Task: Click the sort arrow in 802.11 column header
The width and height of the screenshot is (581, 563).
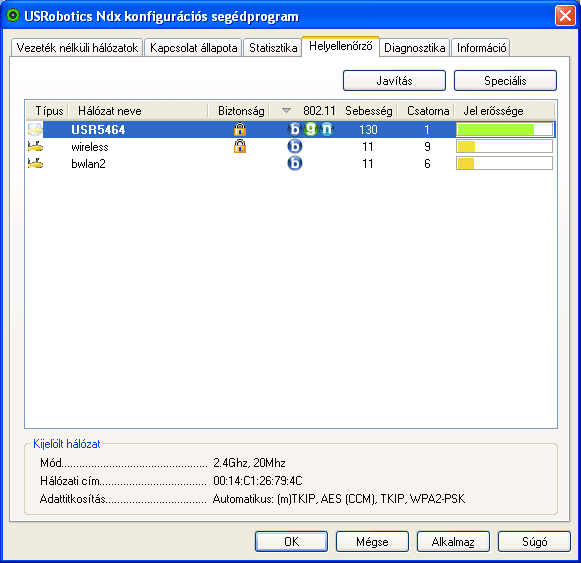Action: pos(286,110)
